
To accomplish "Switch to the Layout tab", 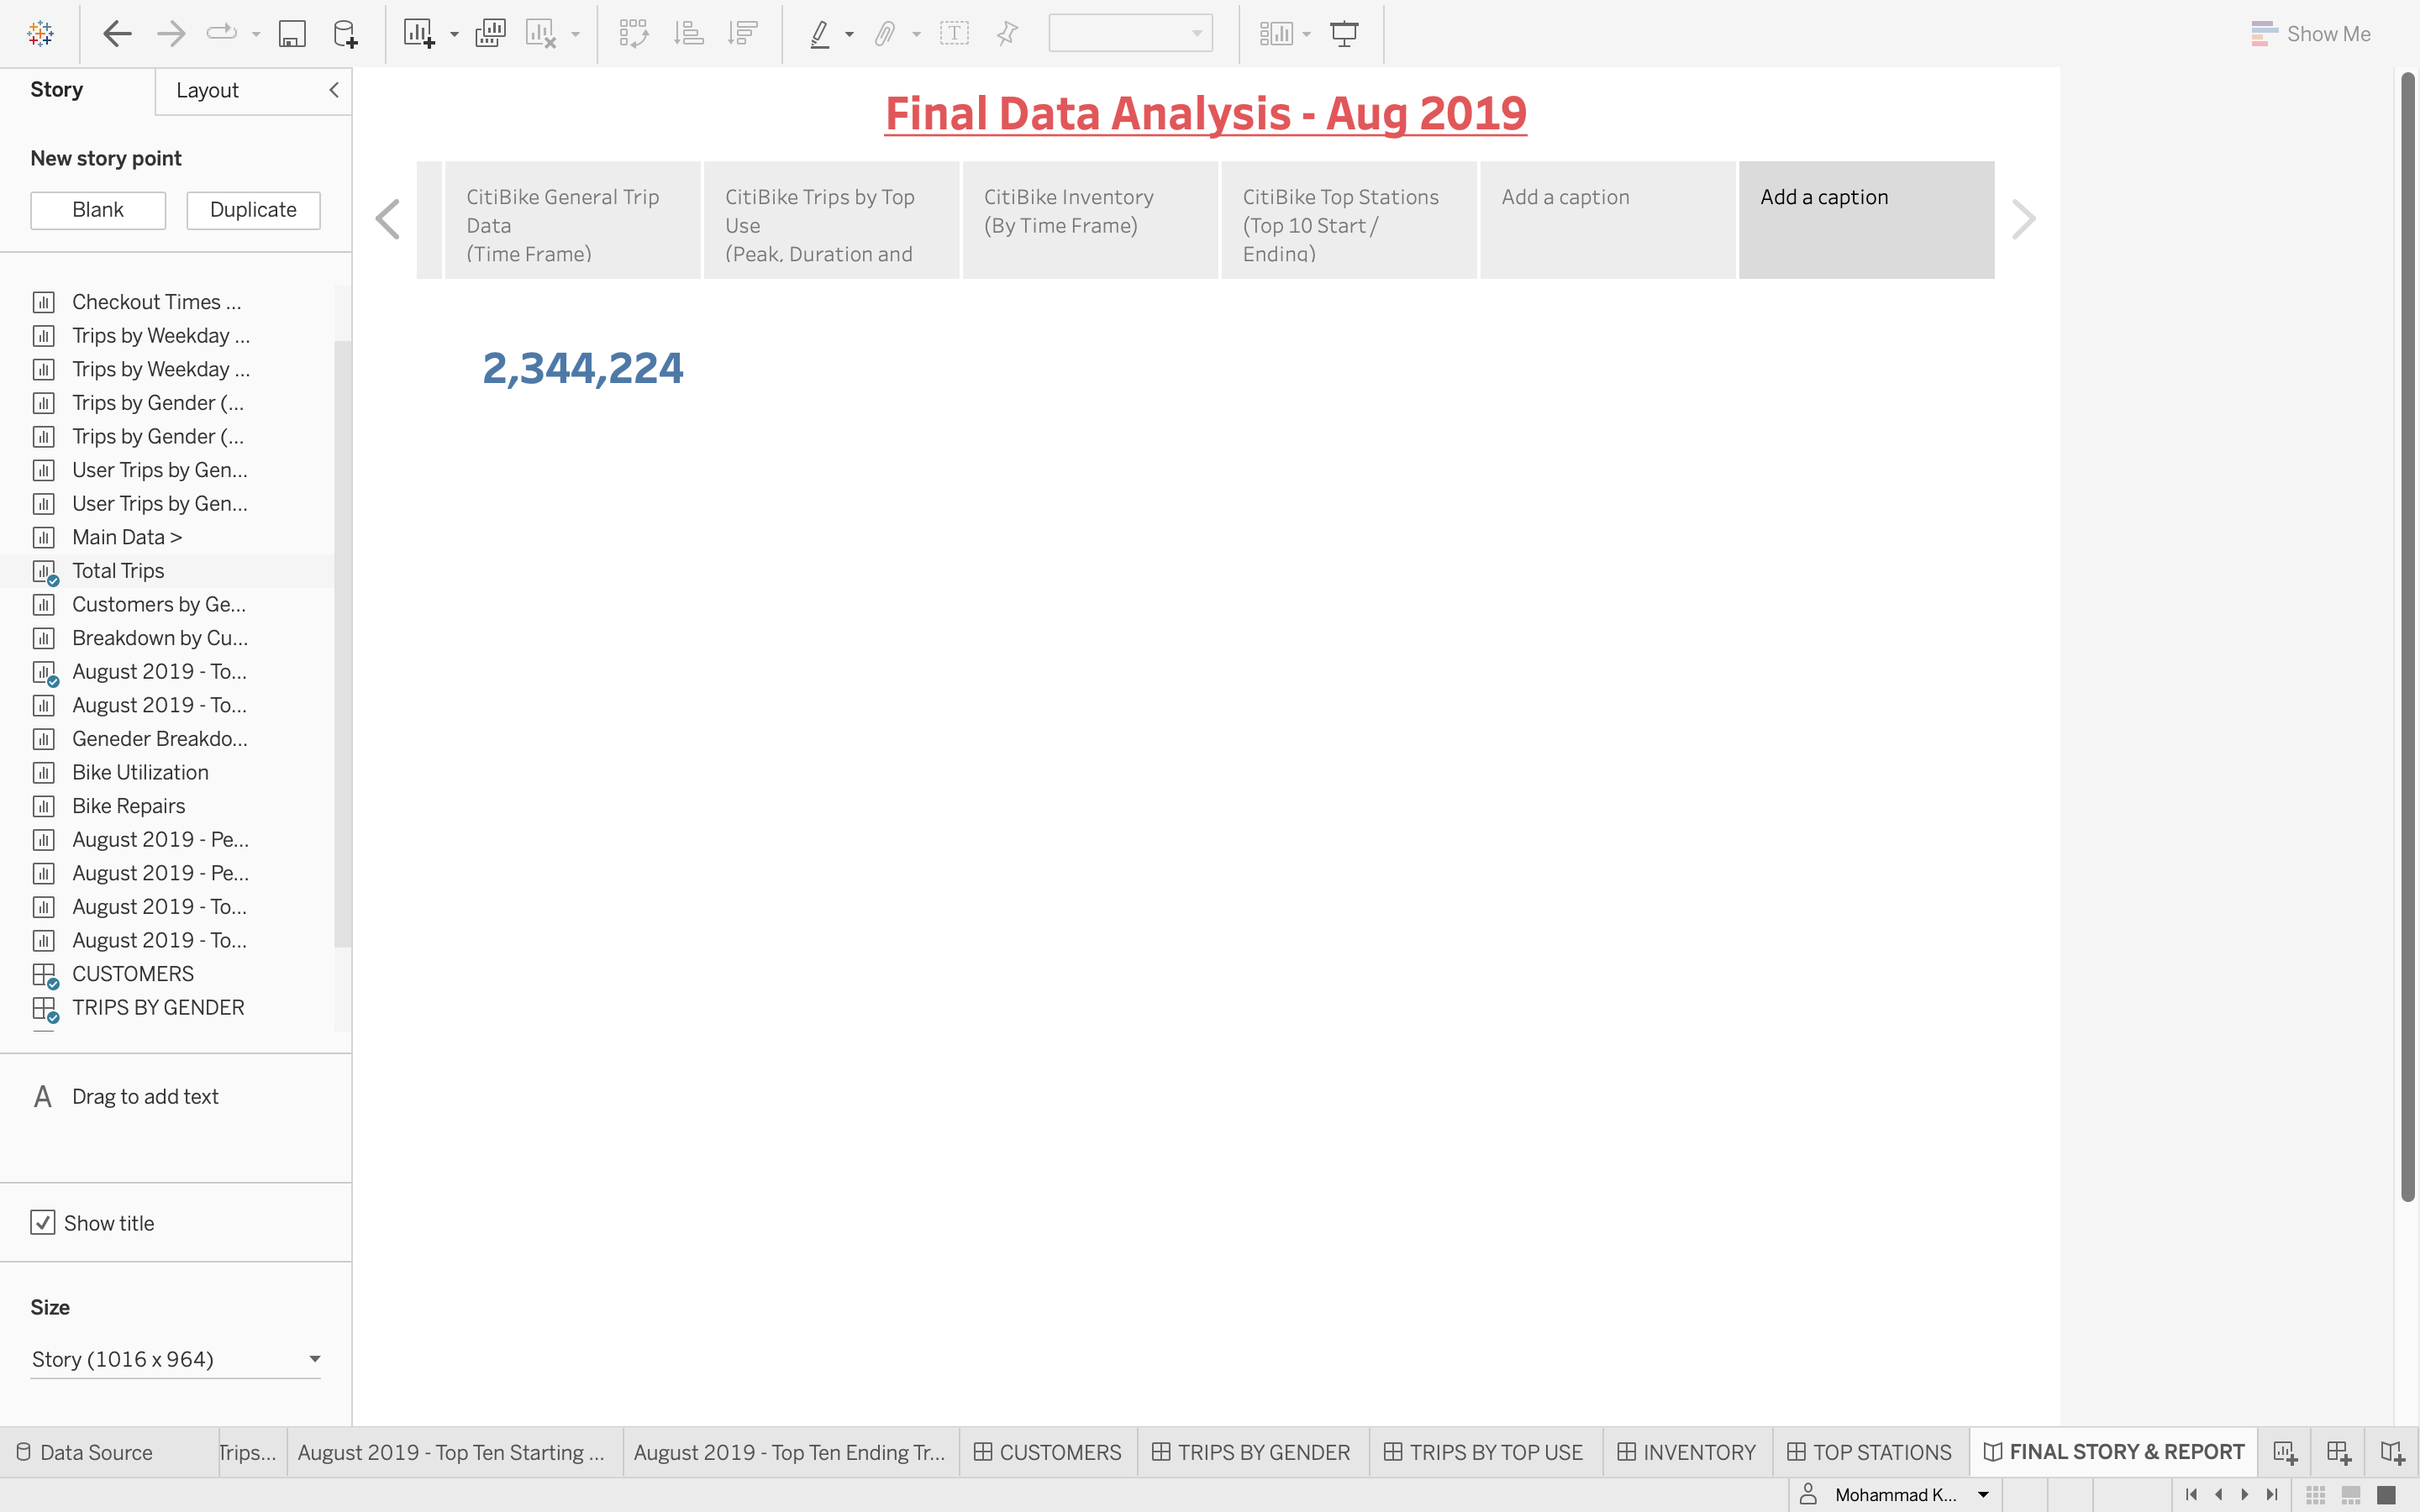I will (207, 90).
